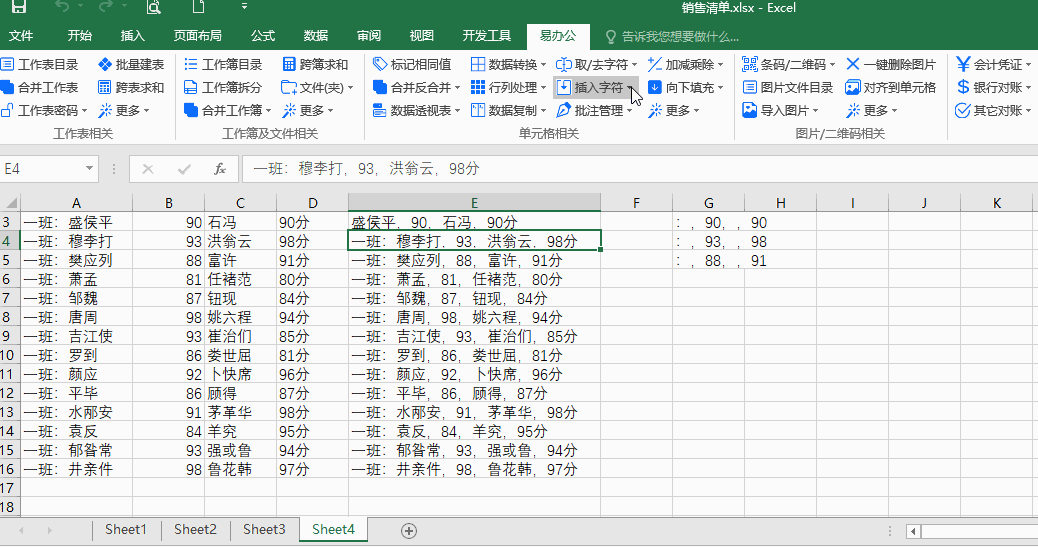Screen dimensions: 1038x547
Task: Click the 工作簿拆分 tool
Action: point(223,87)
